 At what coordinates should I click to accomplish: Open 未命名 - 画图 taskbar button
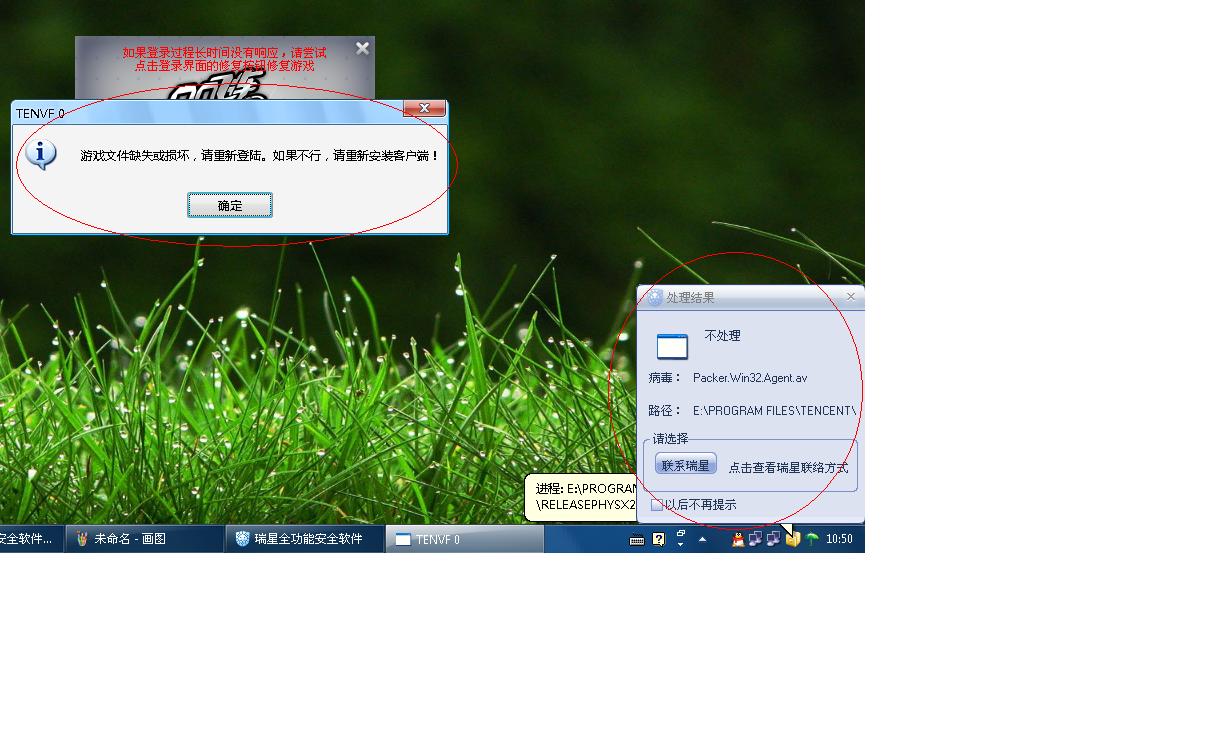click(144, 539)
